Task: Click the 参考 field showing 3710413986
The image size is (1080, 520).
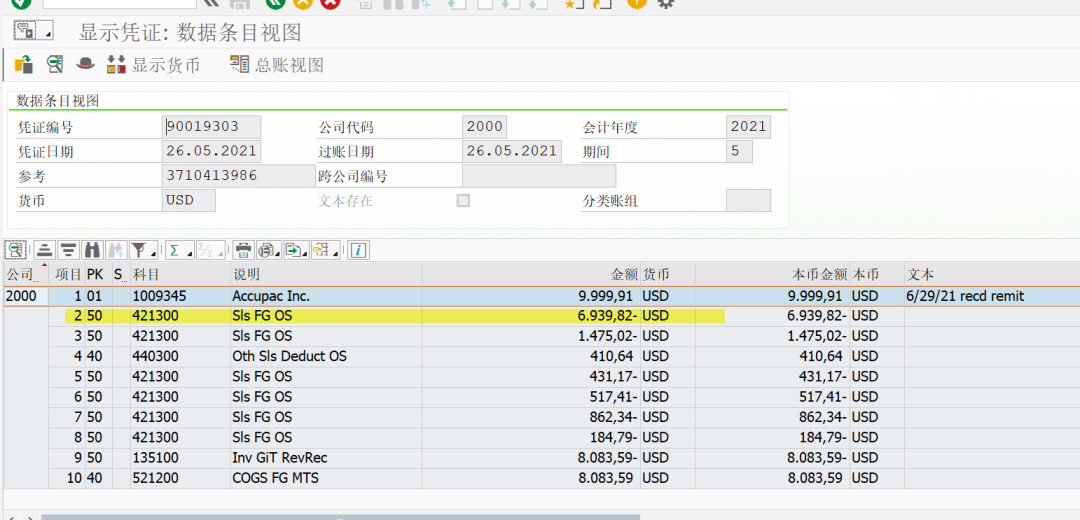Action: tap(238, 176)
